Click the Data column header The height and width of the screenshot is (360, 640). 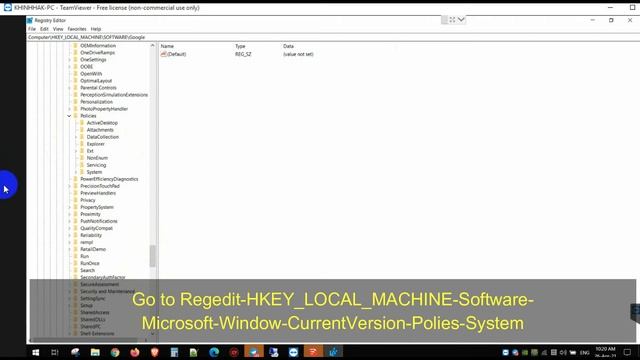(x=288, y=46)
